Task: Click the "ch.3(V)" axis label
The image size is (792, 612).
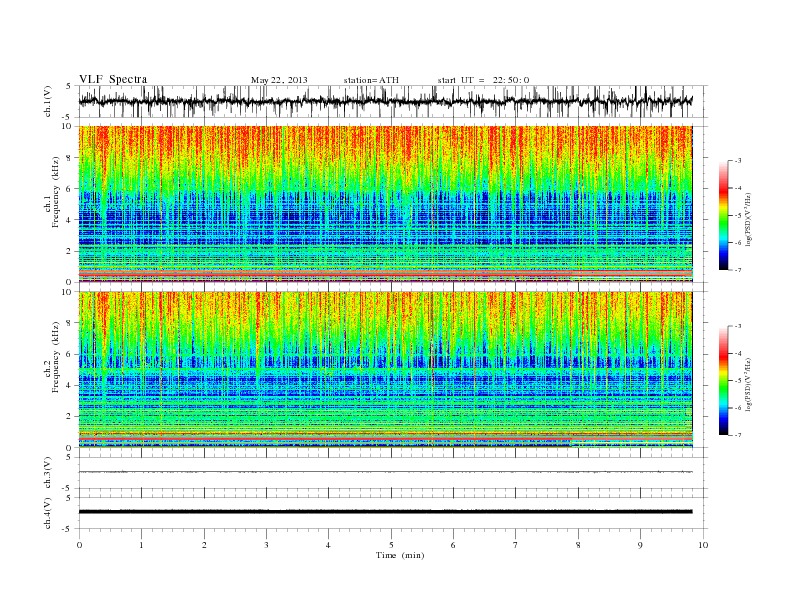Action: pos(48,473)
